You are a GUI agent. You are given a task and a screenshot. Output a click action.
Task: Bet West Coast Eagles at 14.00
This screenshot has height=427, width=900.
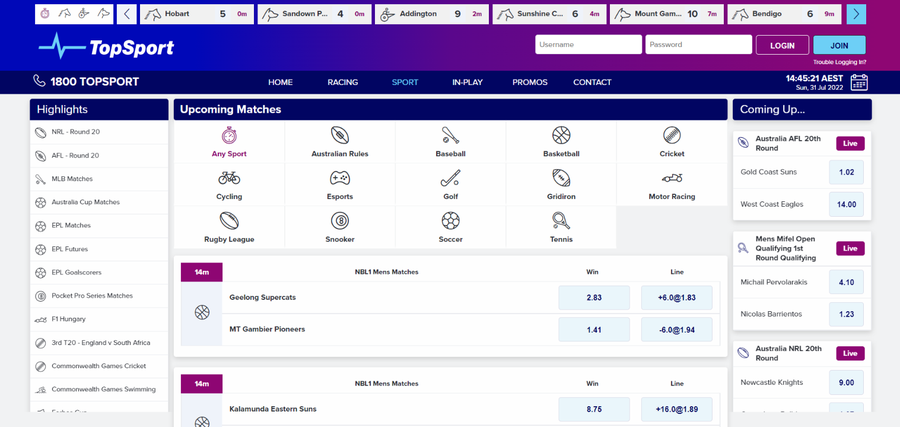847,204
